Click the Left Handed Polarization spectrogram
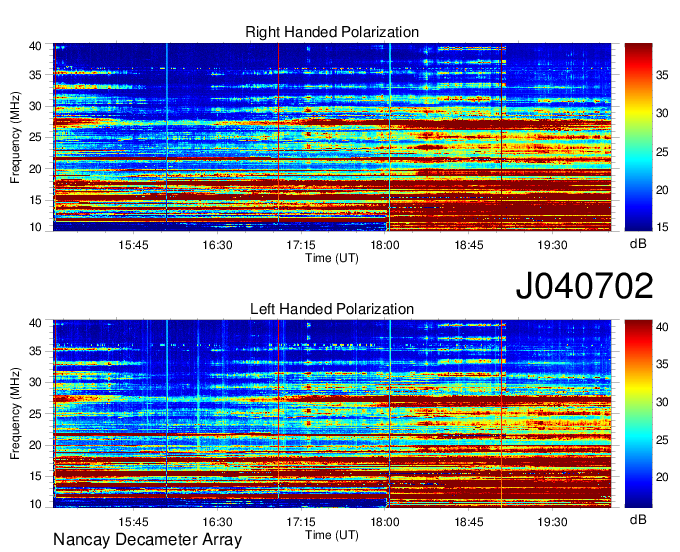This screenshot has width=680, height=552. coord(332,414)
